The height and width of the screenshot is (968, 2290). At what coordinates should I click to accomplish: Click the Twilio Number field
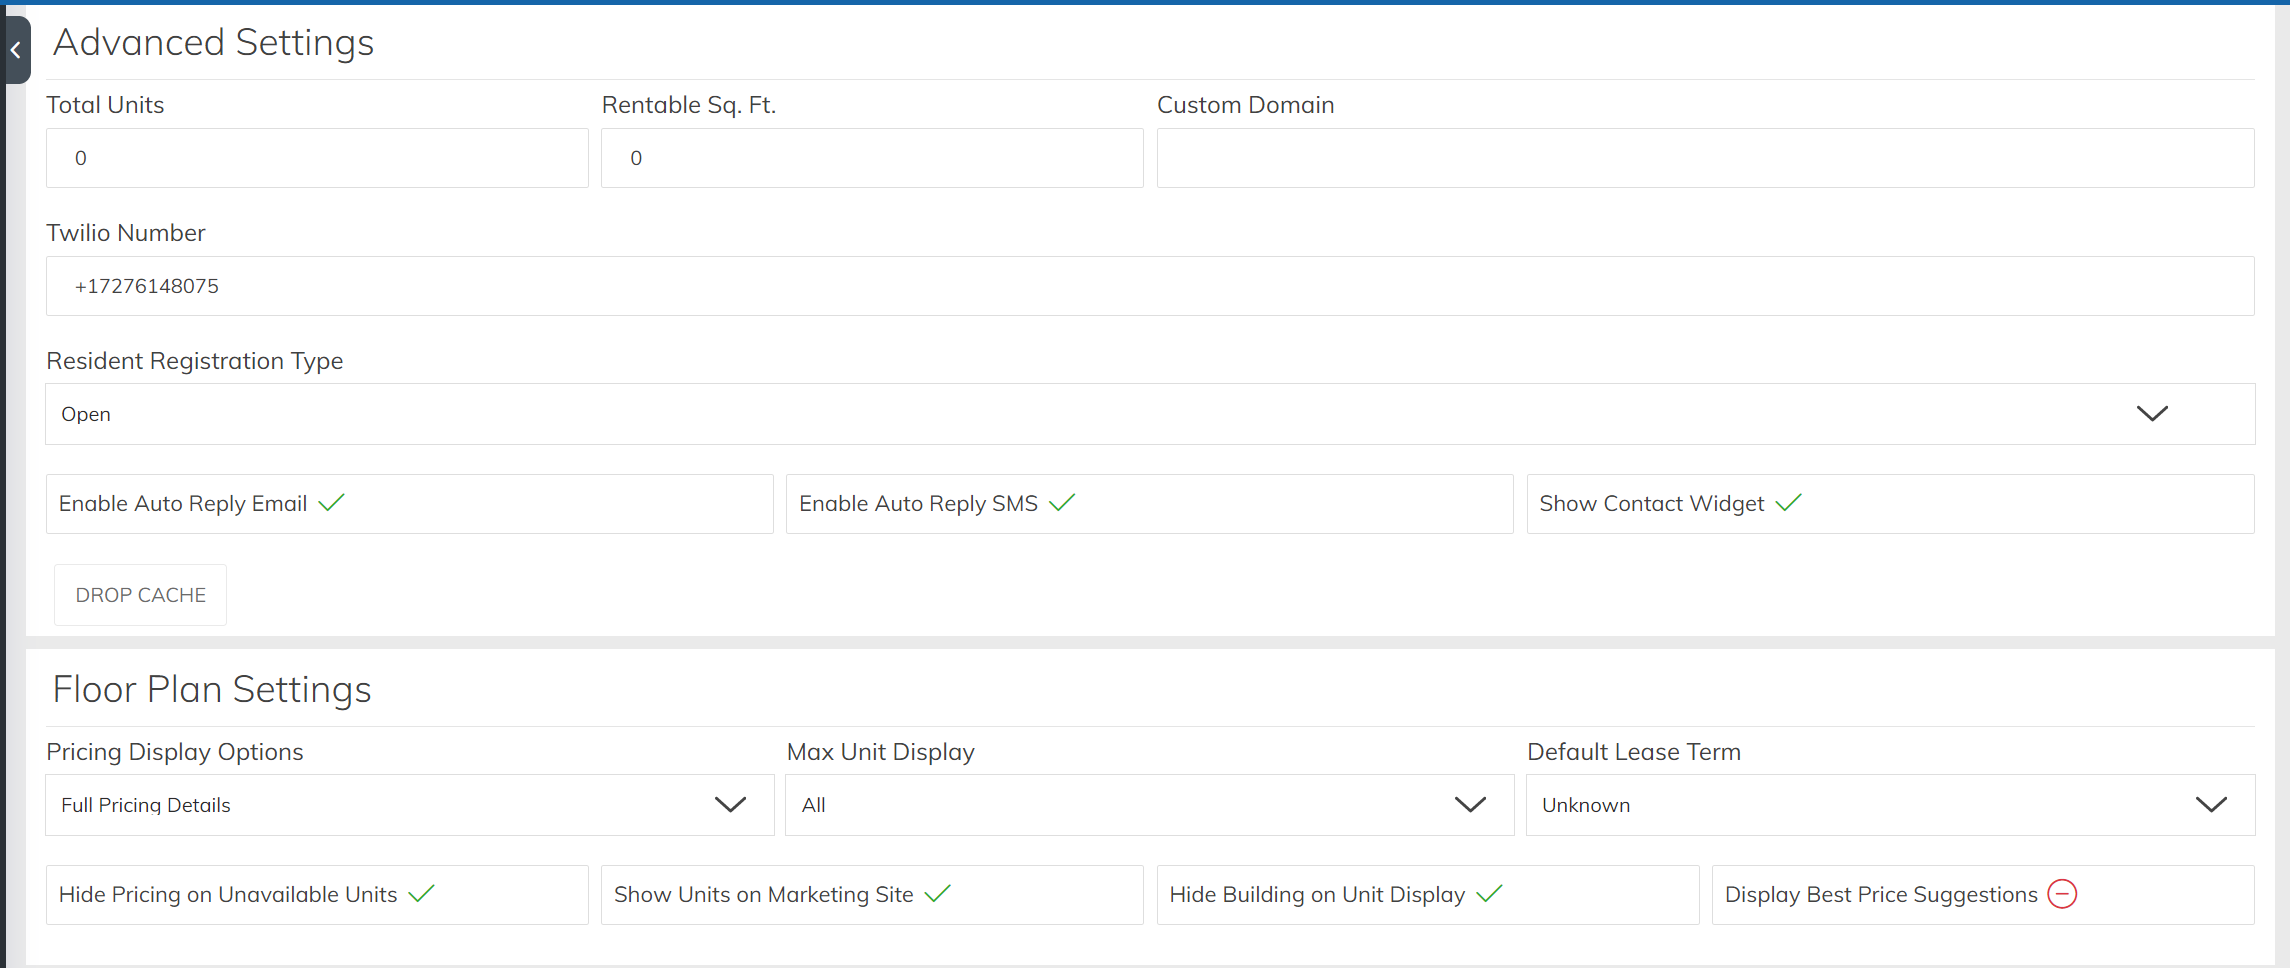click(x=1150, y=286)
